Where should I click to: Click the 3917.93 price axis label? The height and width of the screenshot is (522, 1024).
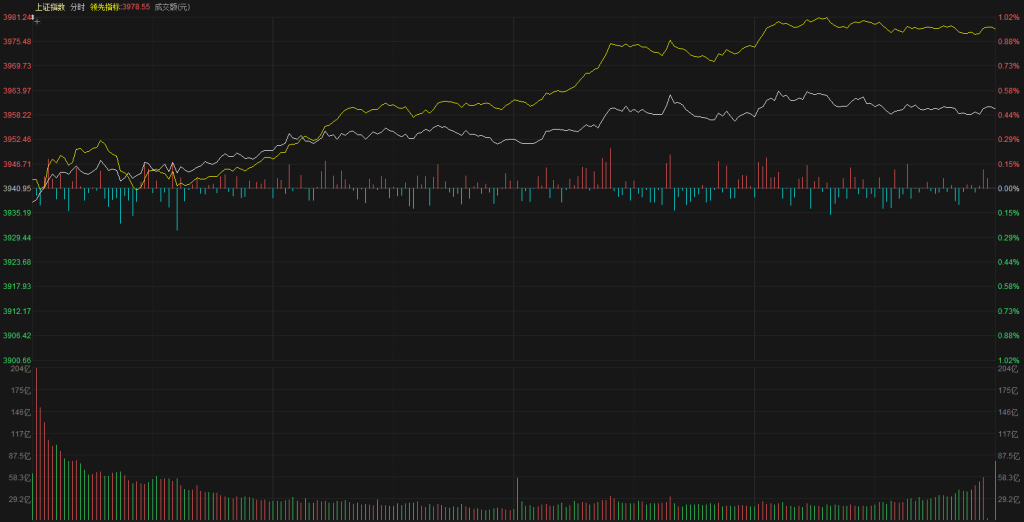(17, 286)
